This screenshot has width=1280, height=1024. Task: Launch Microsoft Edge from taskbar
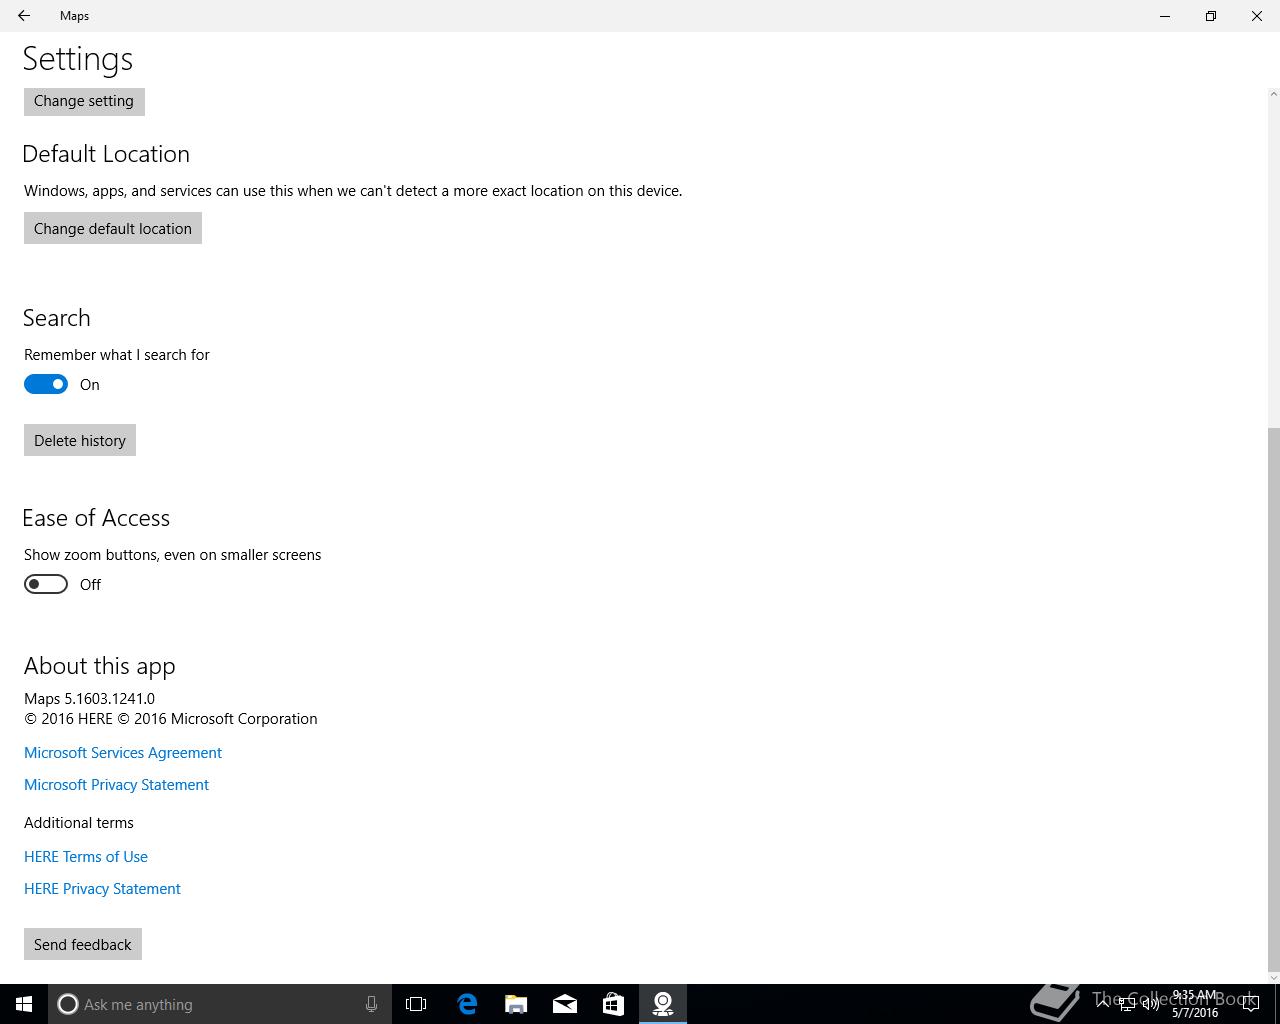(467, 1004)
